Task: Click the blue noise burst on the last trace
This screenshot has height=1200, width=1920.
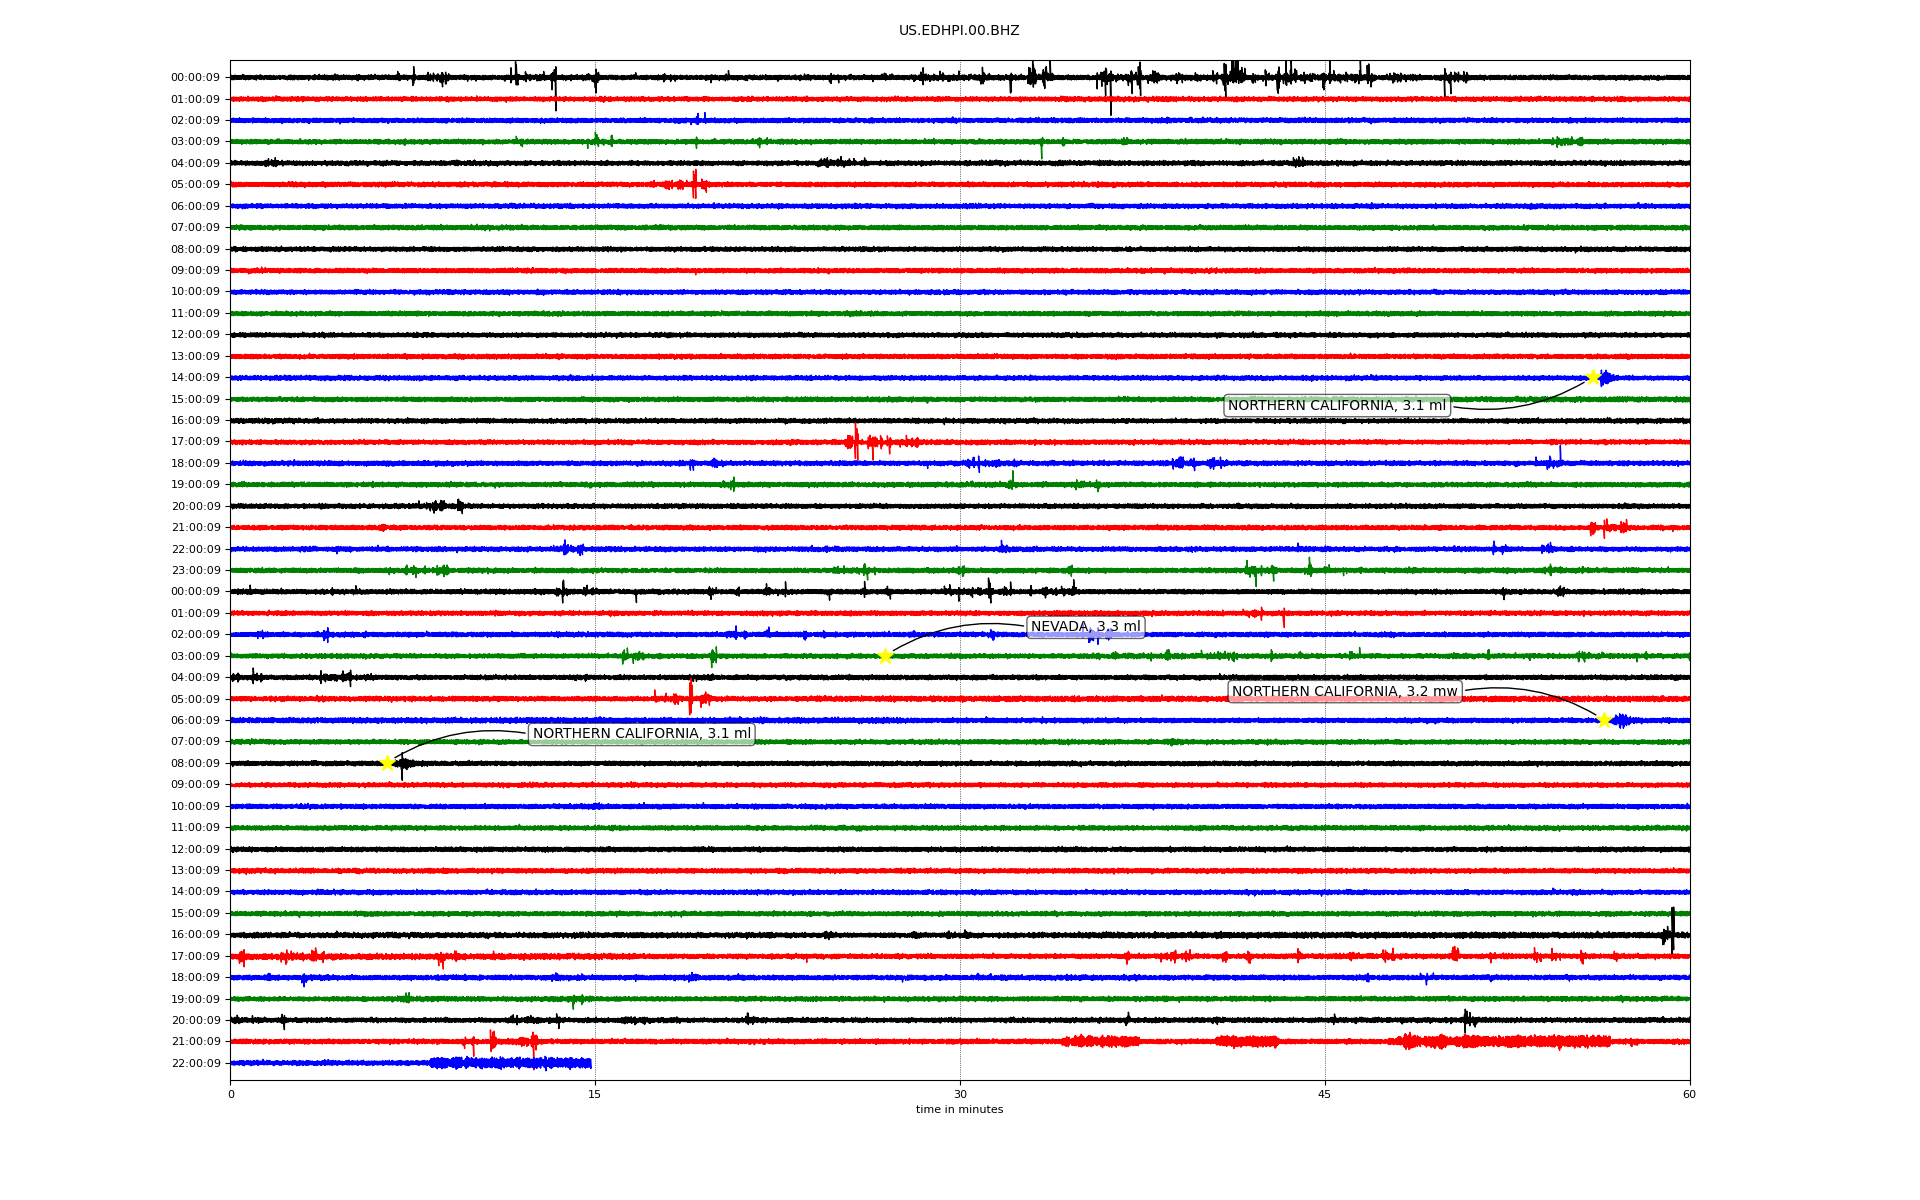Action: point(510,1063)
